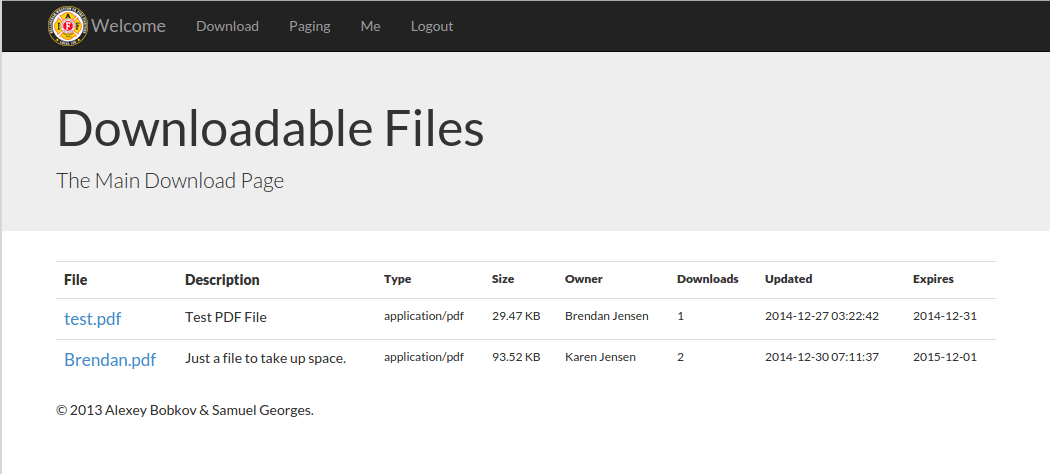This screenshot has height=474, width=1050.
Task: Download the test.pdf file
Action: click(92, 319)
